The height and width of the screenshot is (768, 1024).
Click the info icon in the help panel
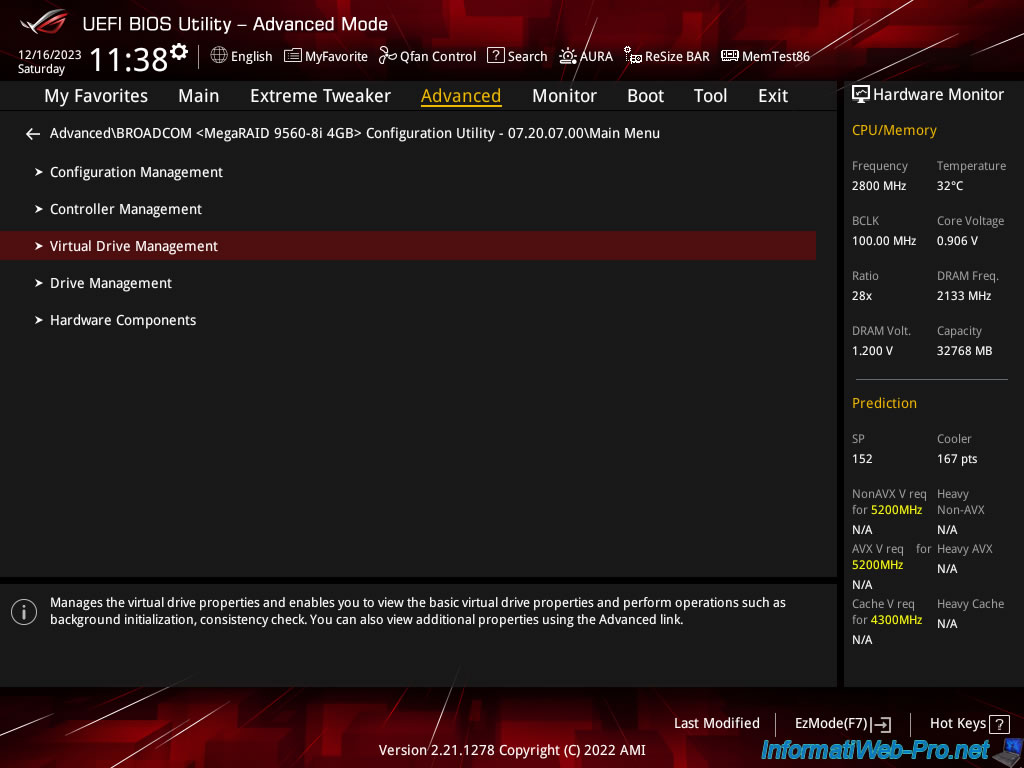(x=24, y=612)
